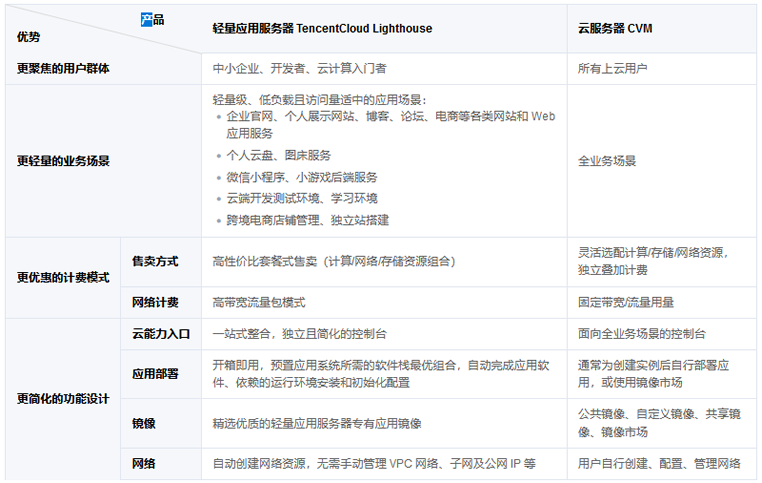Click the 企业官网、个人展示网站 bullet item
The image size is (762, 483).
coord(391,125)
